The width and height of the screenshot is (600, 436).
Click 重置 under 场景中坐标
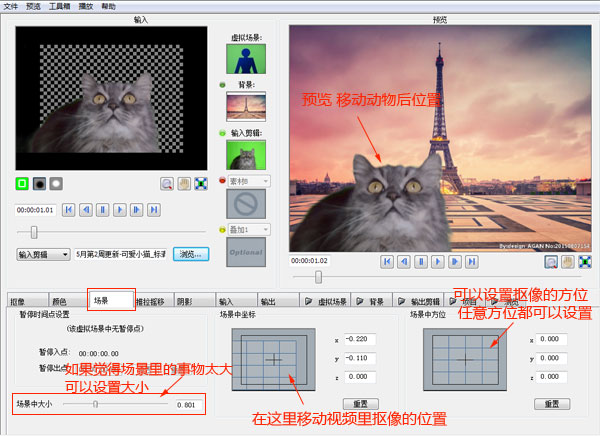[360, 404]
